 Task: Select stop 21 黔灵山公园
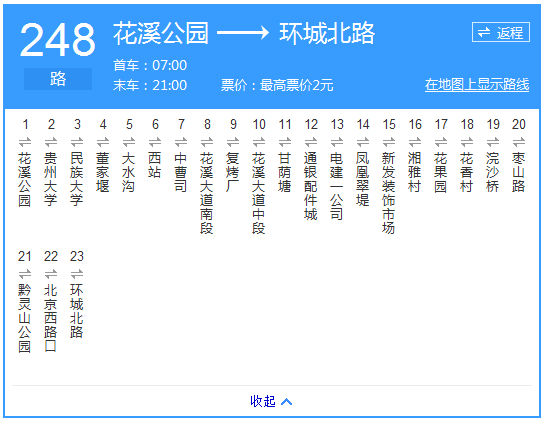[25, 318]
